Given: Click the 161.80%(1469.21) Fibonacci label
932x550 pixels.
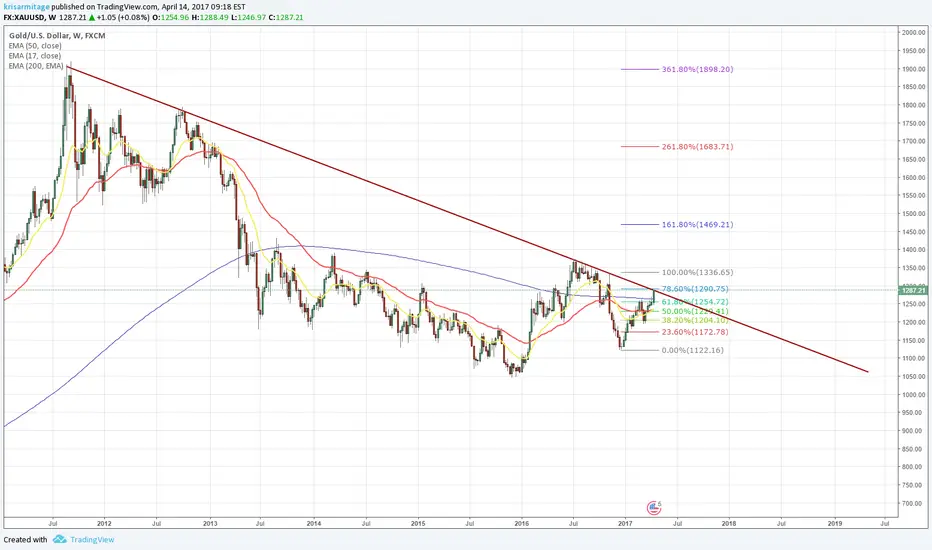Looking at the screenshot, I should 697,225.
